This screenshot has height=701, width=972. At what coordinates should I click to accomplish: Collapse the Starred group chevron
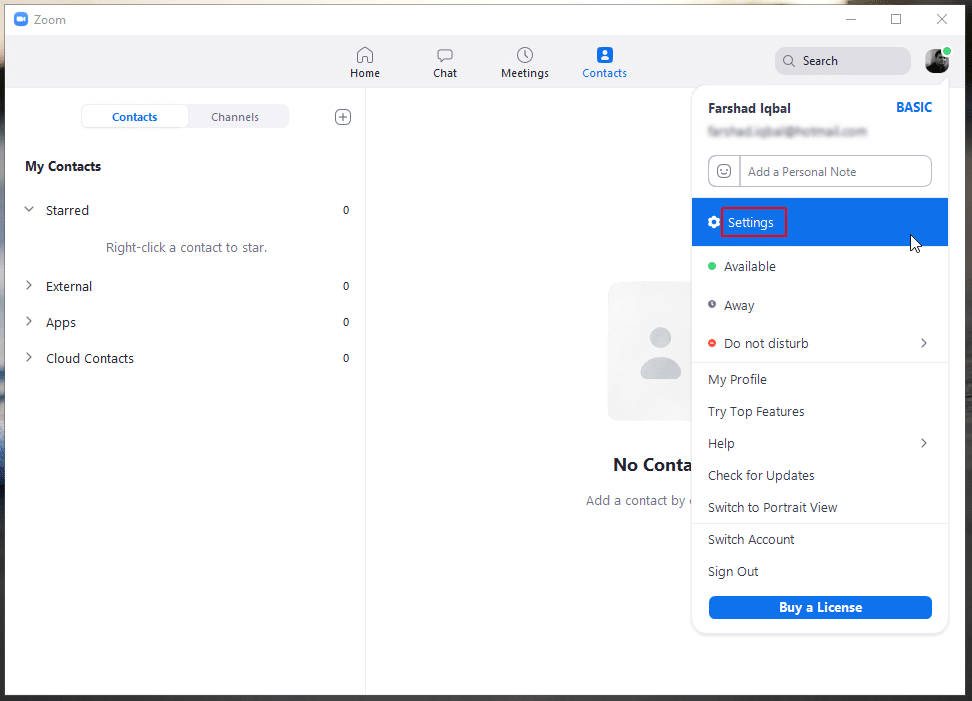tap(29, 209)
